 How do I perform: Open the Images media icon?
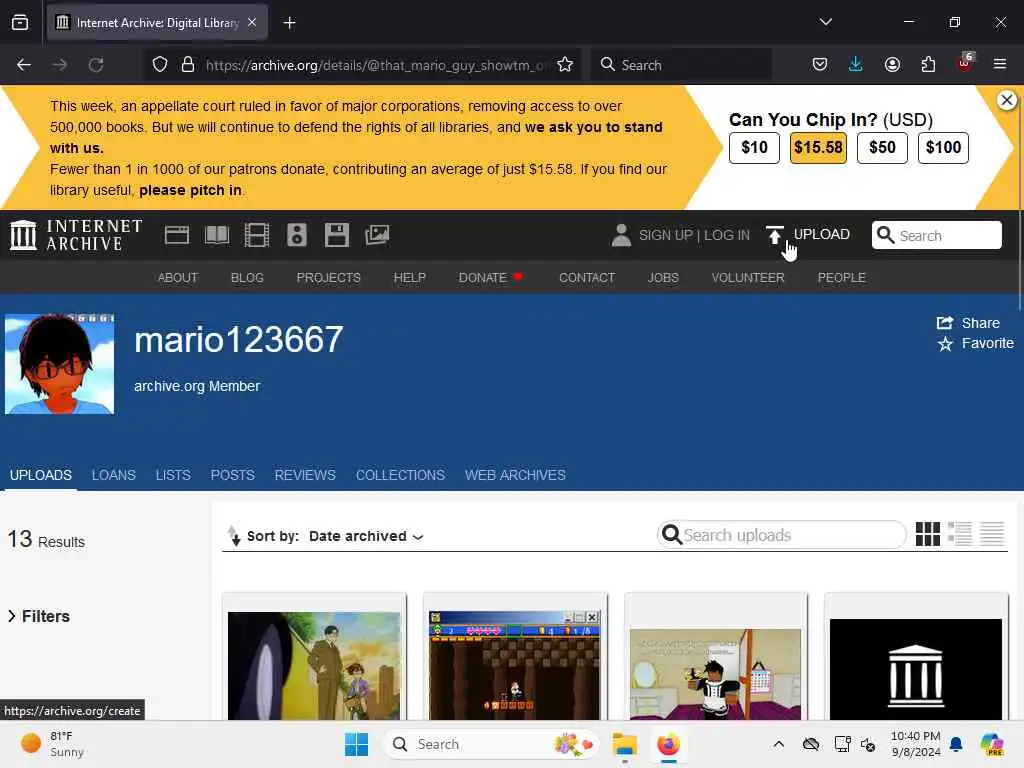[377, 235]
